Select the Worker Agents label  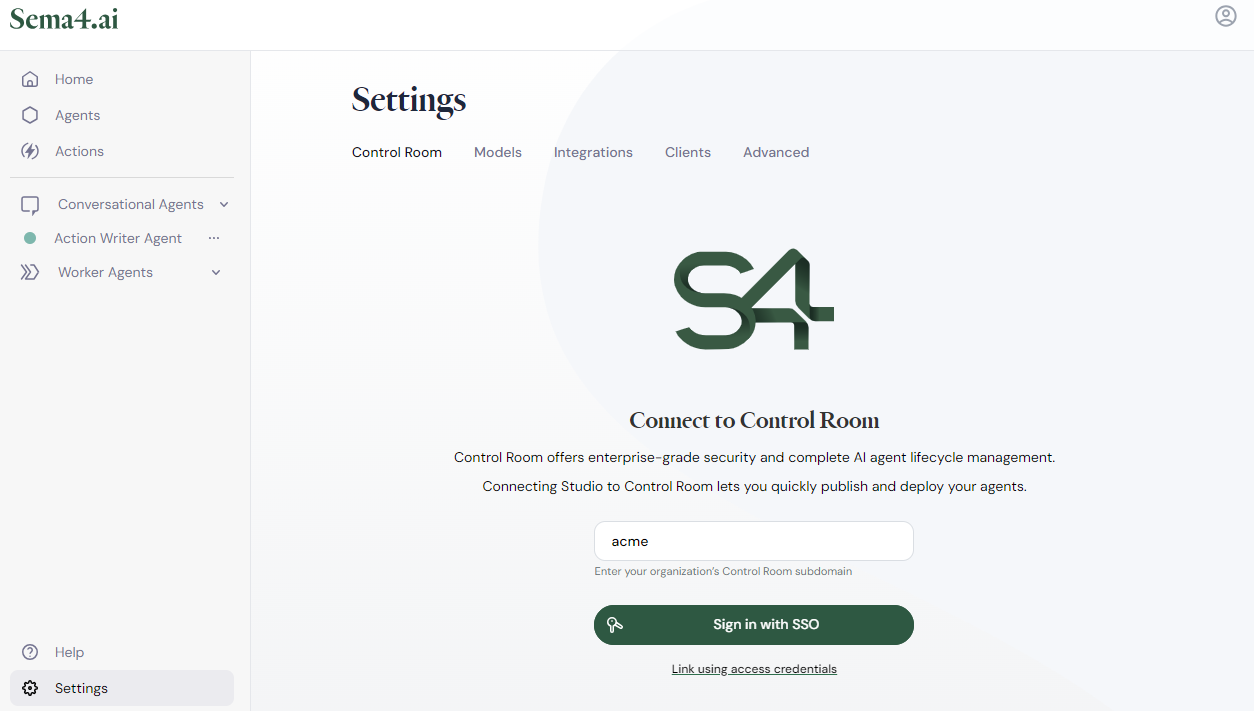click(x=105, y=272)
